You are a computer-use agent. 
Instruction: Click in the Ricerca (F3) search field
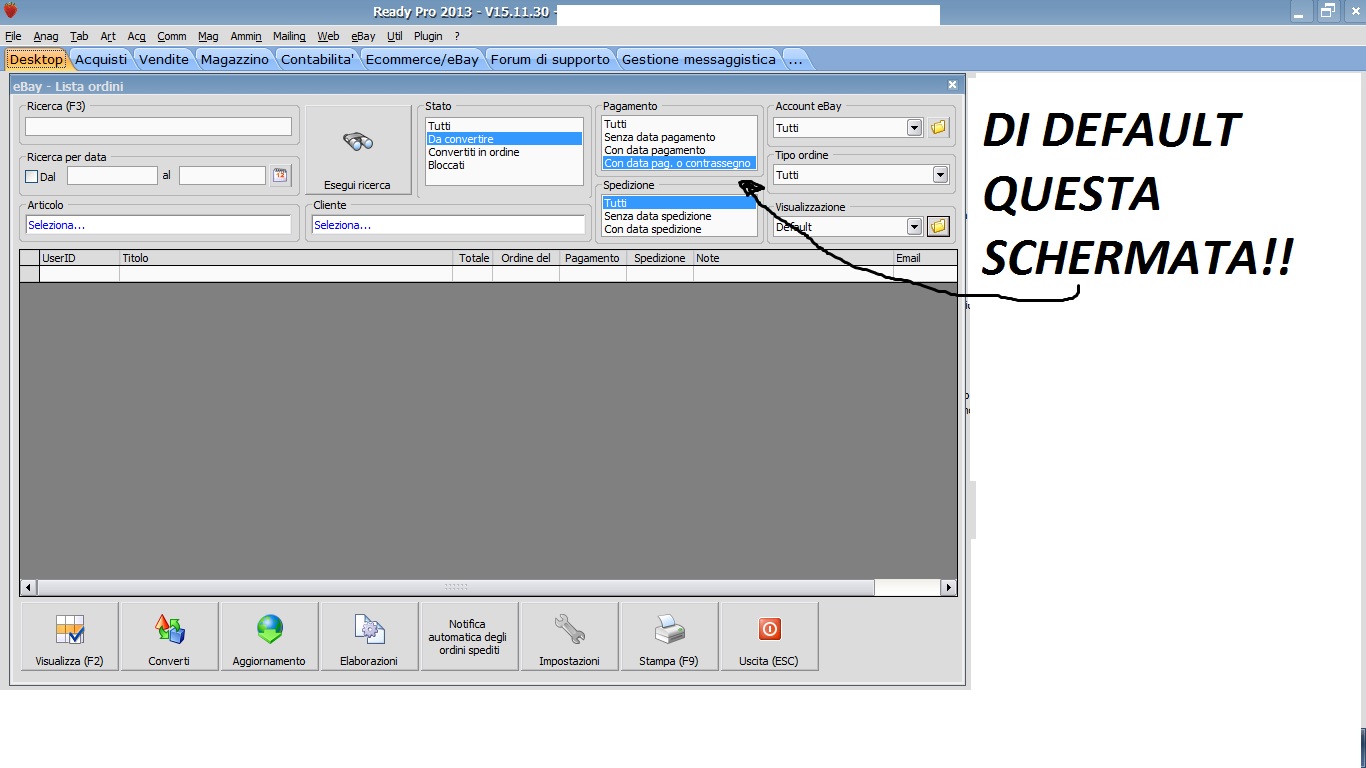(x=158, y=126)
